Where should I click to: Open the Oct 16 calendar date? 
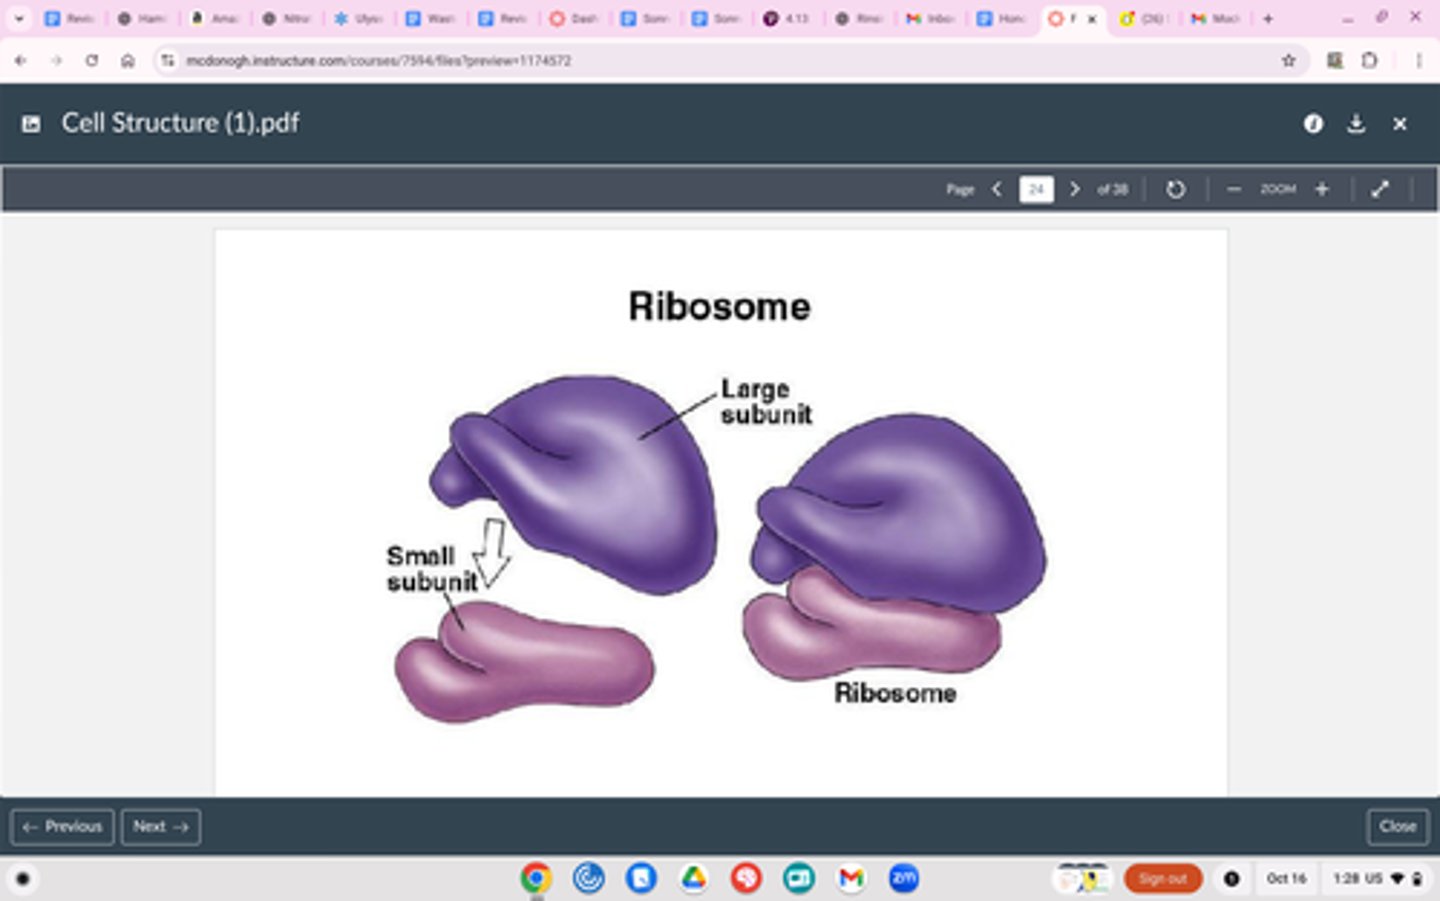point(1287,878)
